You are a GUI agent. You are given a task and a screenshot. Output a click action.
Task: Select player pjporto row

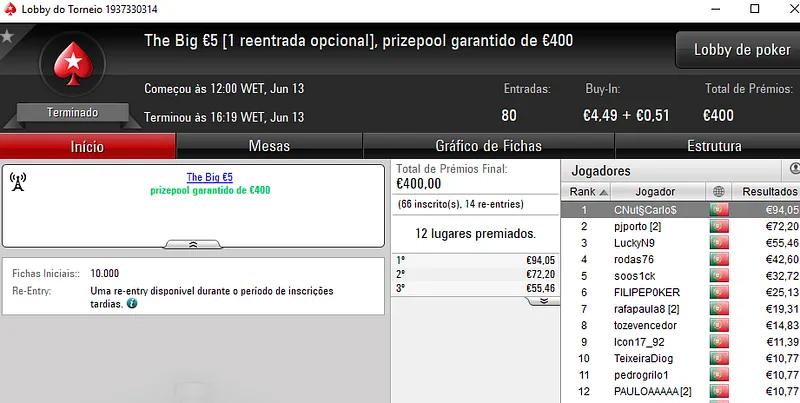pos(680,226)
